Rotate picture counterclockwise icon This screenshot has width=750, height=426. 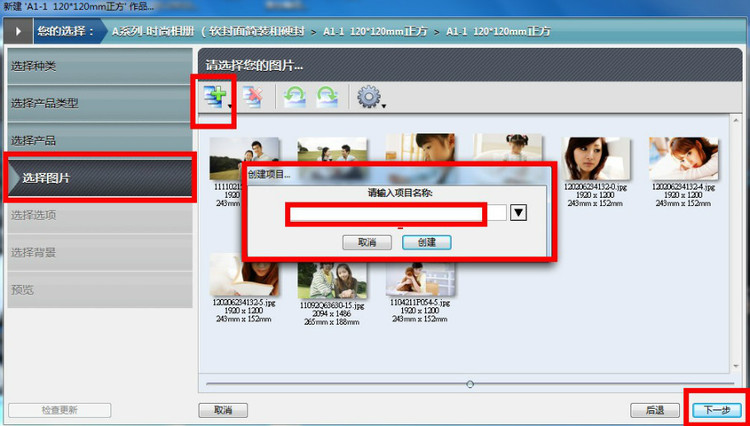pos(295,97)
